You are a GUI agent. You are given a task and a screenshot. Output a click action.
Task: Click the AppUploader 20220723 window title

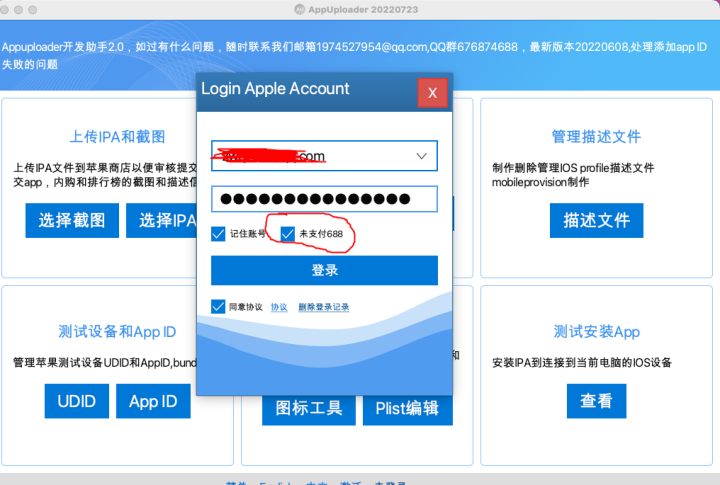pos(363,10)
